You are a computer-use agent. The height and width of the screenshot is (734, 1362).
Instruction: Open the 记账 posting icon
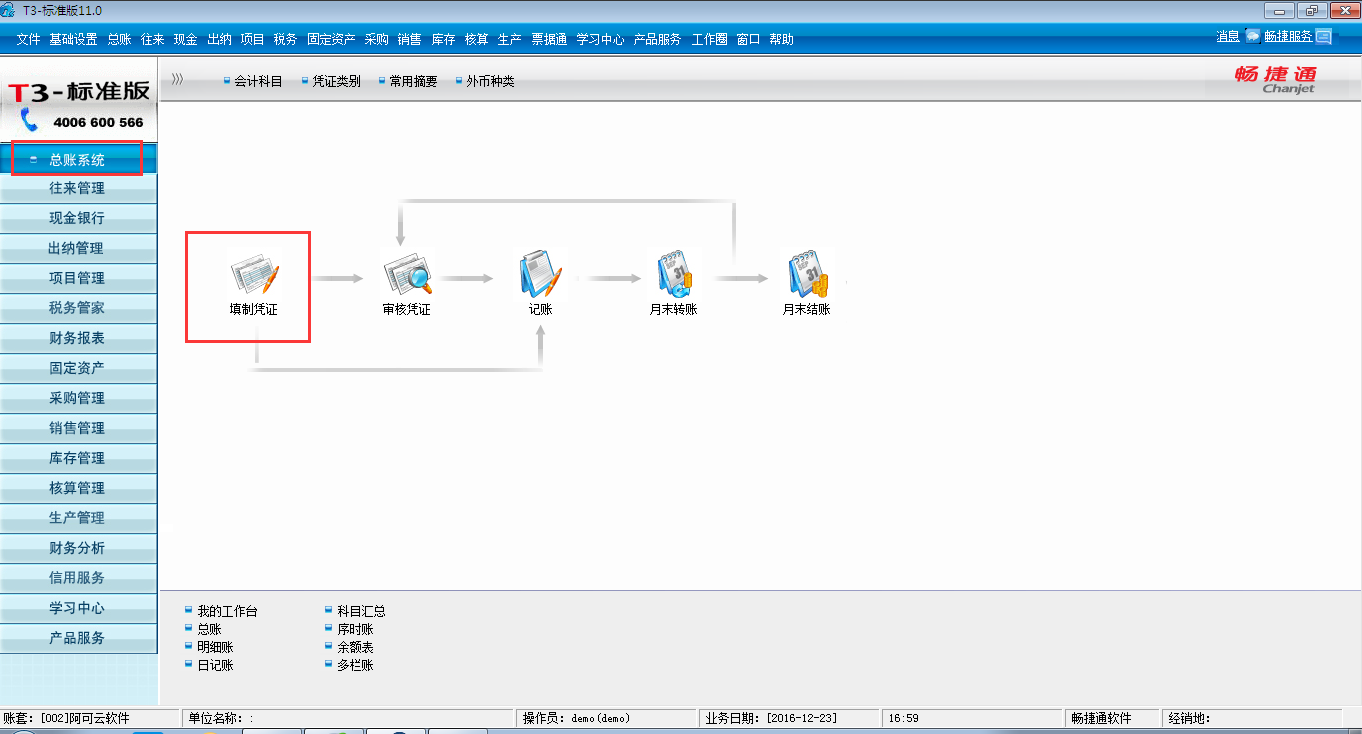point(541,275)
